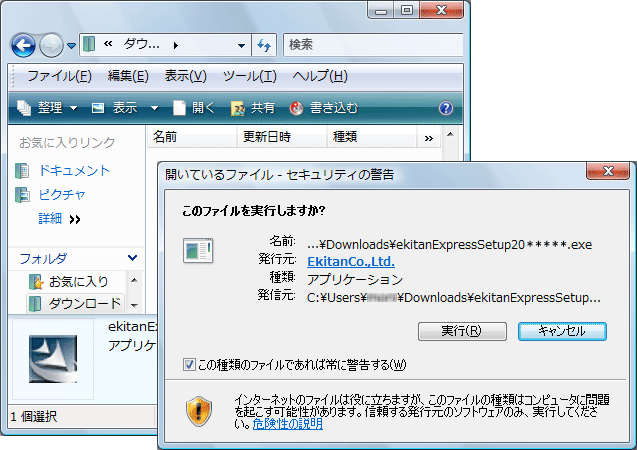
Task: Open the ツール(T) menu
Action: [249, 76]
